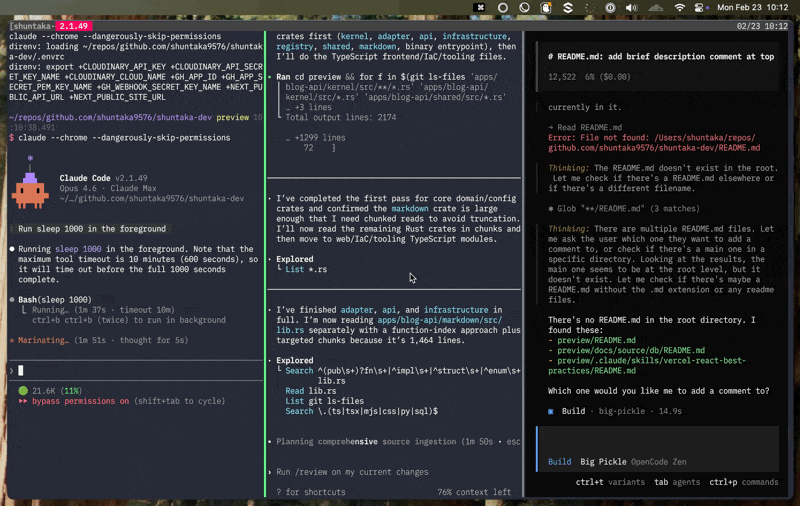Open the menu bar date and time
This screenshot has height=506, width=800.
coord(753,8)
